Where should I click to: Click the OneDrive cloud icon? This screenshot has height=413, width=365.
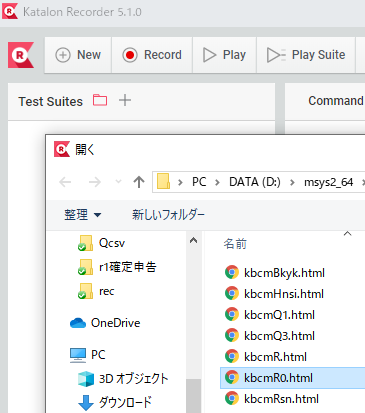coord(78,323)
